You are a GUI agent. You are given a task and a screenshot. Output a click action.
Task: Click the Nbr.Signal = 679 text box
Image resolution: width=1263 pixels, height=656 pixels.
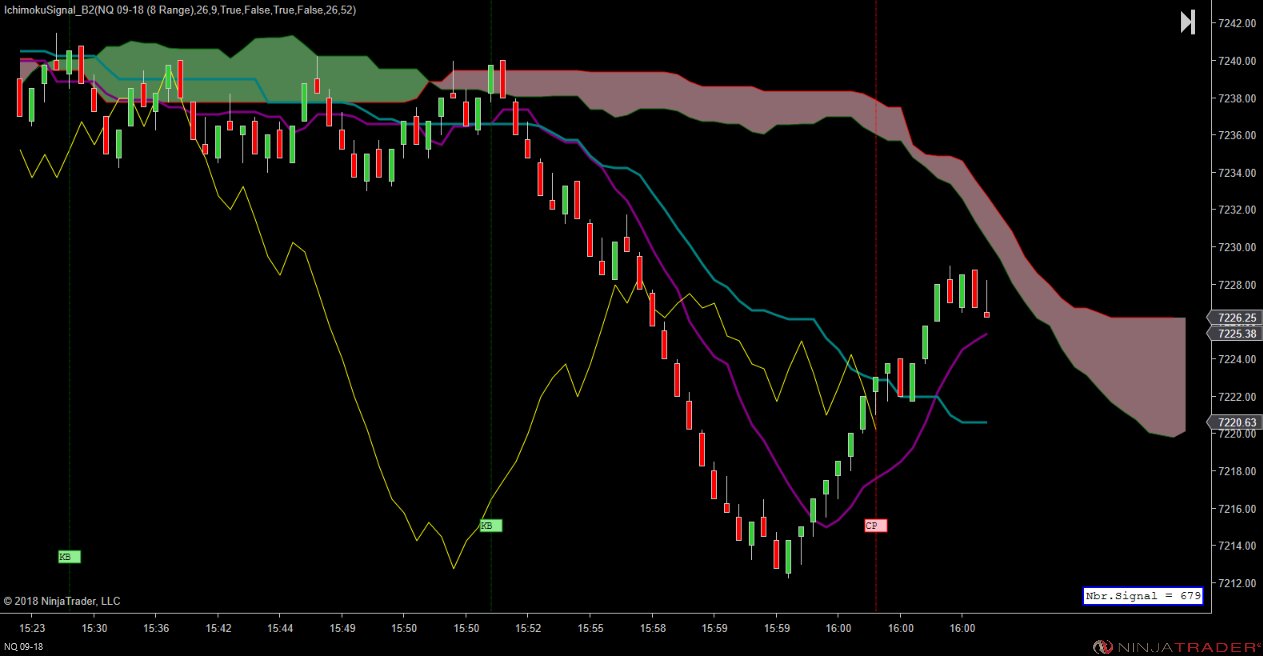pos(1143,596)
